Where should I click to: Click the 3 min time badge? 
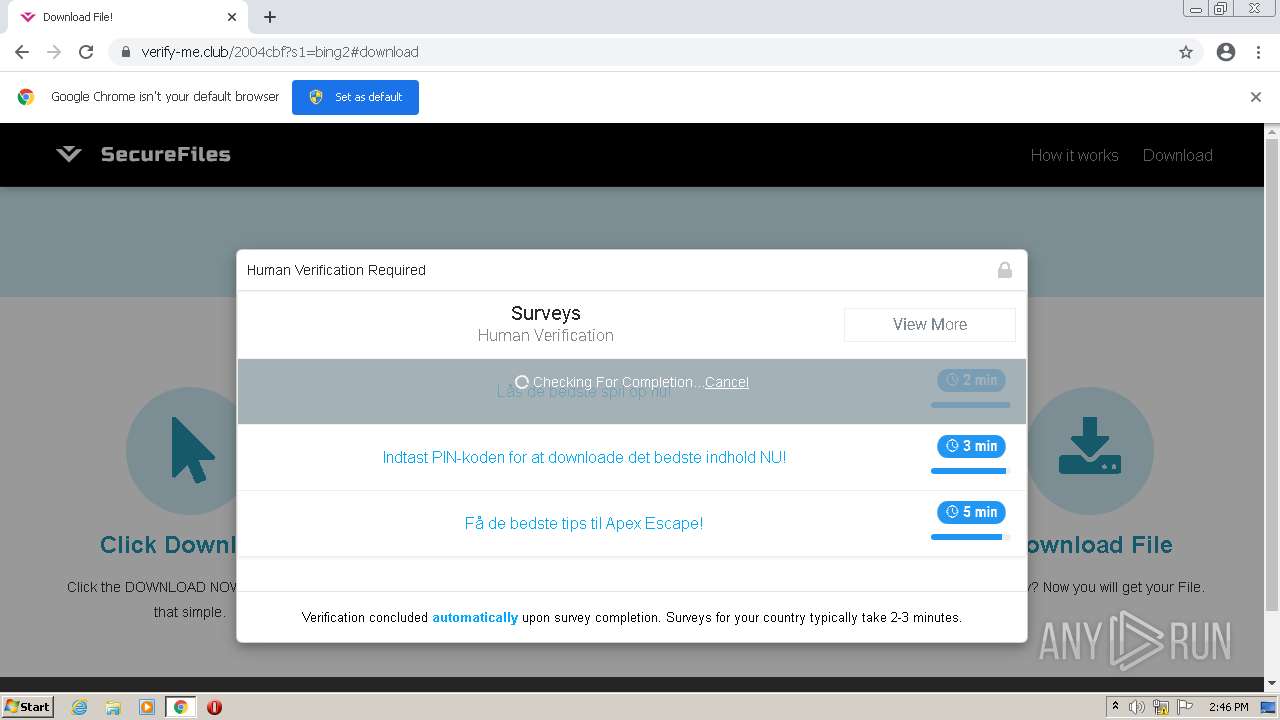(970, 446)
